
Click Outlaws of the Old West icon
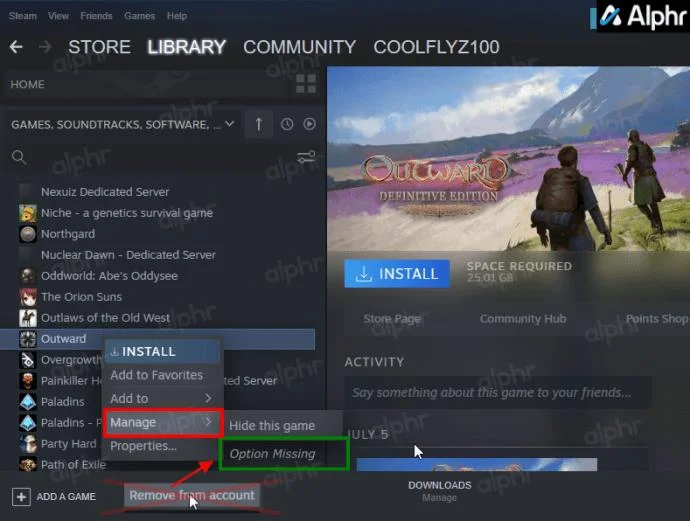28,318
